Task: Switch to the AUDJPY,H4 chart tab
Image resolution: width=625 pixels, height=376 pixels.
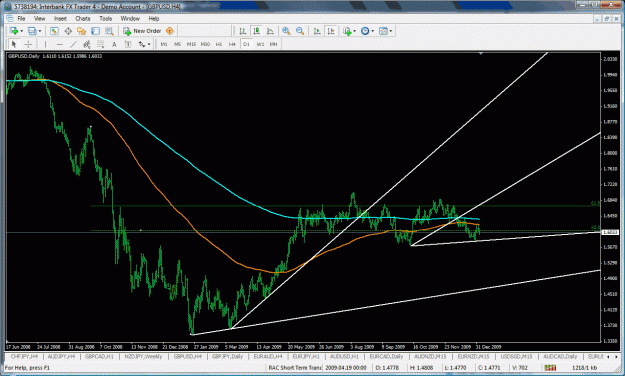Action: (61, 356)
